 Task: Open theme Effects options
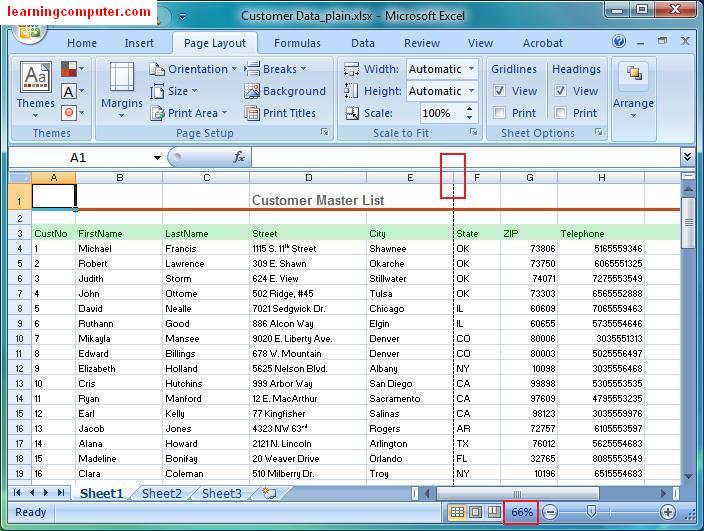[x=72, y=112]
